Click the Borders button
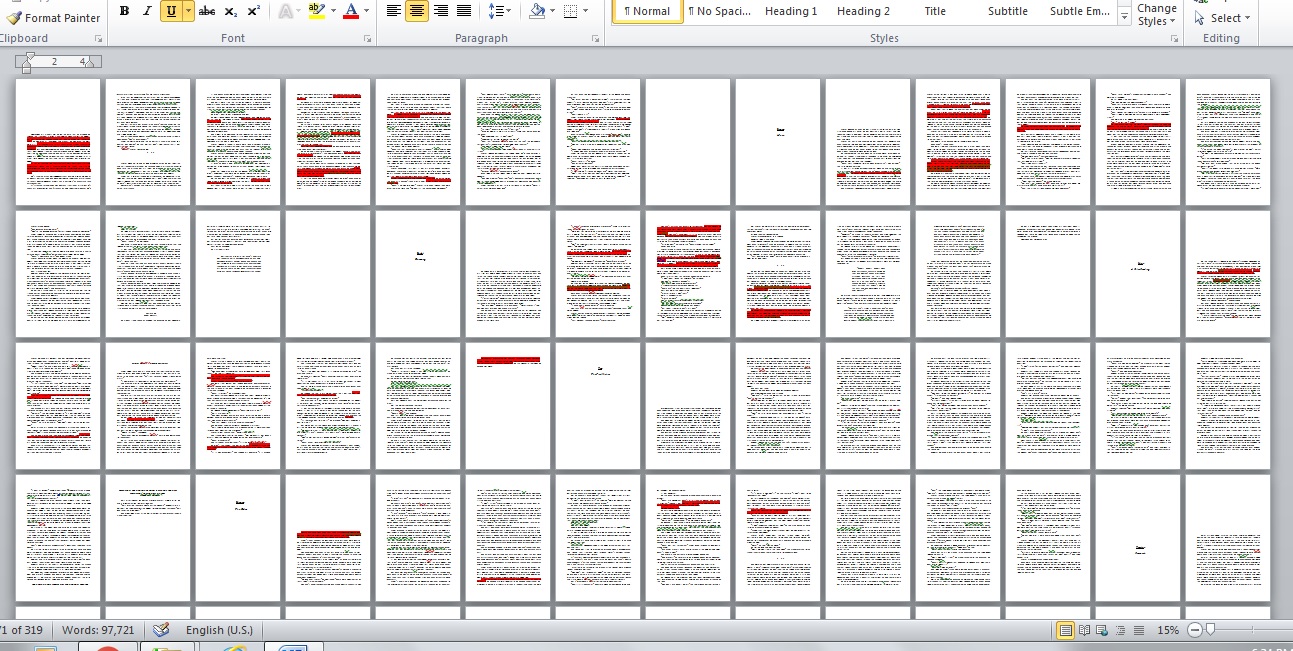Screen dimensions: 1293x651 pyautogui.click(x=569, y=11)
